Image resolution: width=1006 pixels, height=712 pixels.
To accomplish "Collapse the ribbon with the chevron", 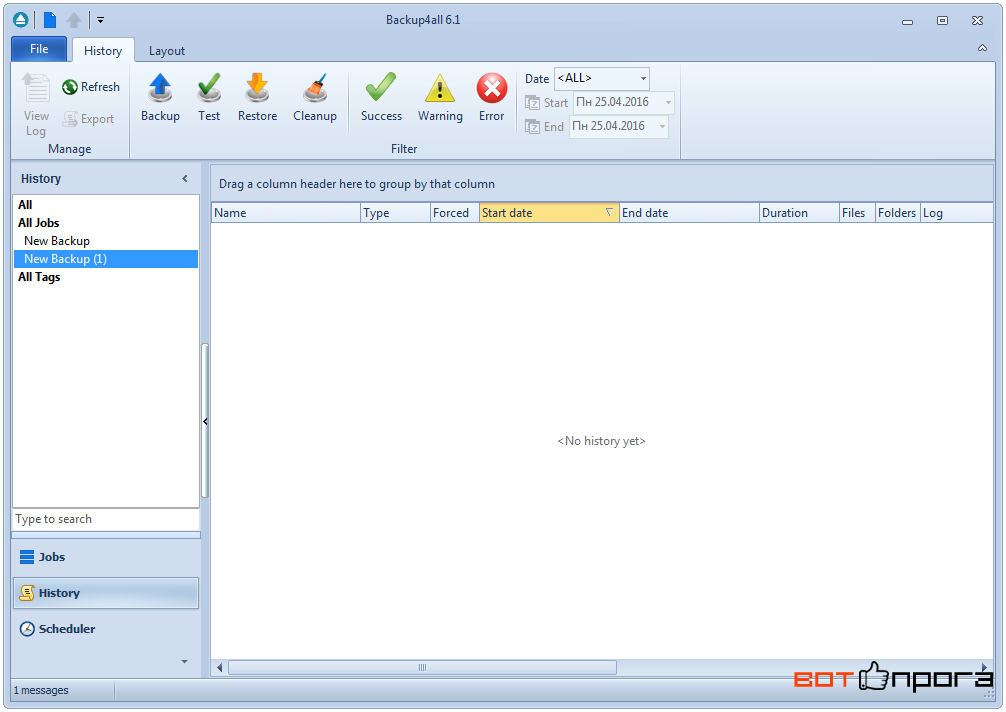I will click(x=982, y=48).
